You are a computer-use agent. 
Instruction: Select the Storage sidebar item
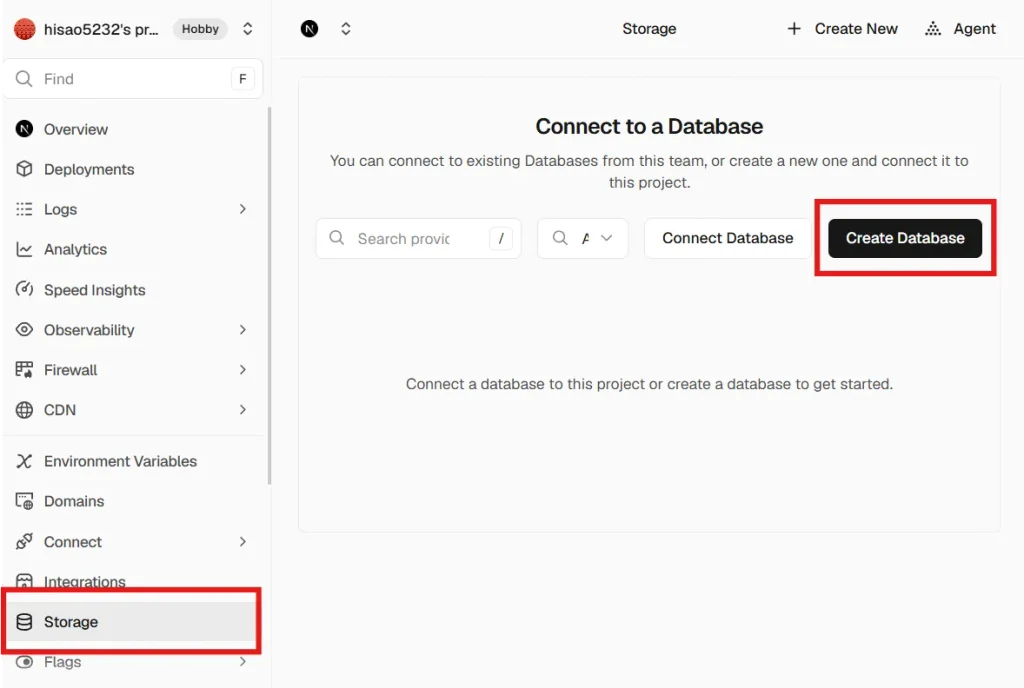(x=133, y=622)
